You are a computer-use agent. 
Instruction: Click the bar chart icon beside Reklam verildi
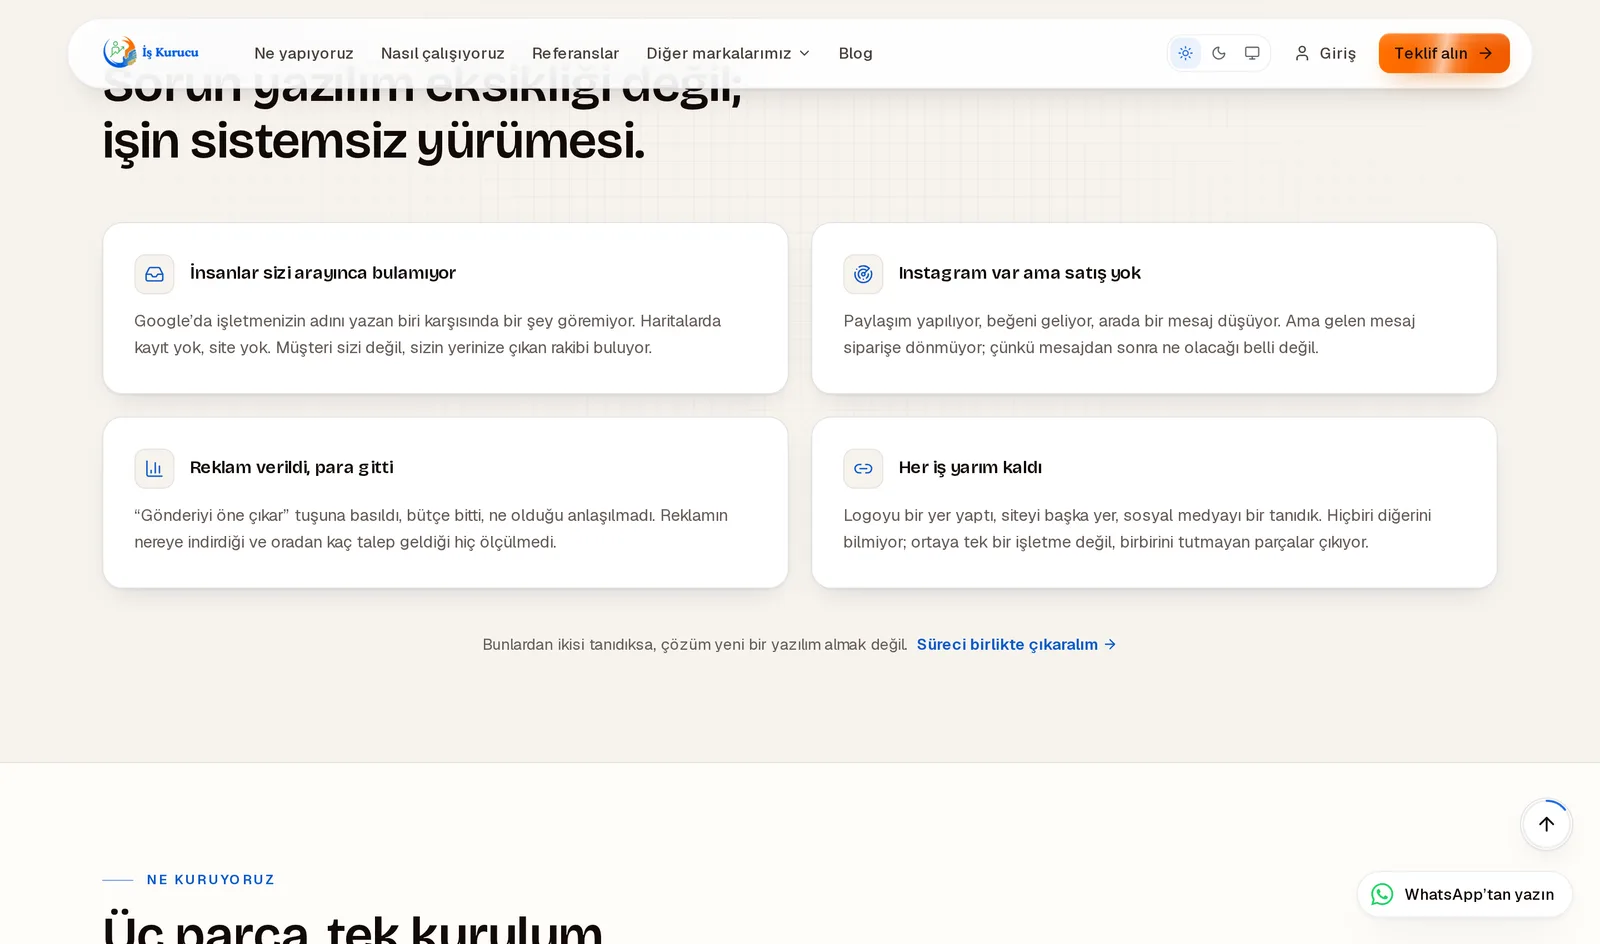pos(154,468)
